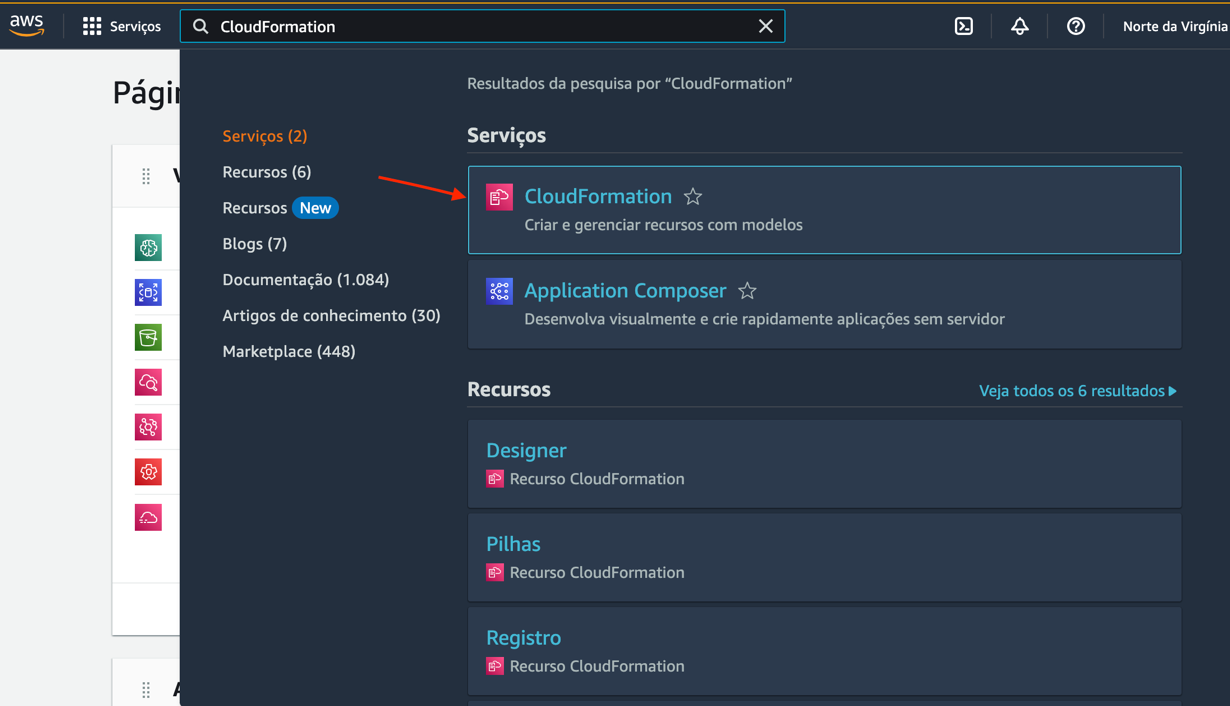Click the pink cloud-search service icon in sidebar

click(148, 382)
